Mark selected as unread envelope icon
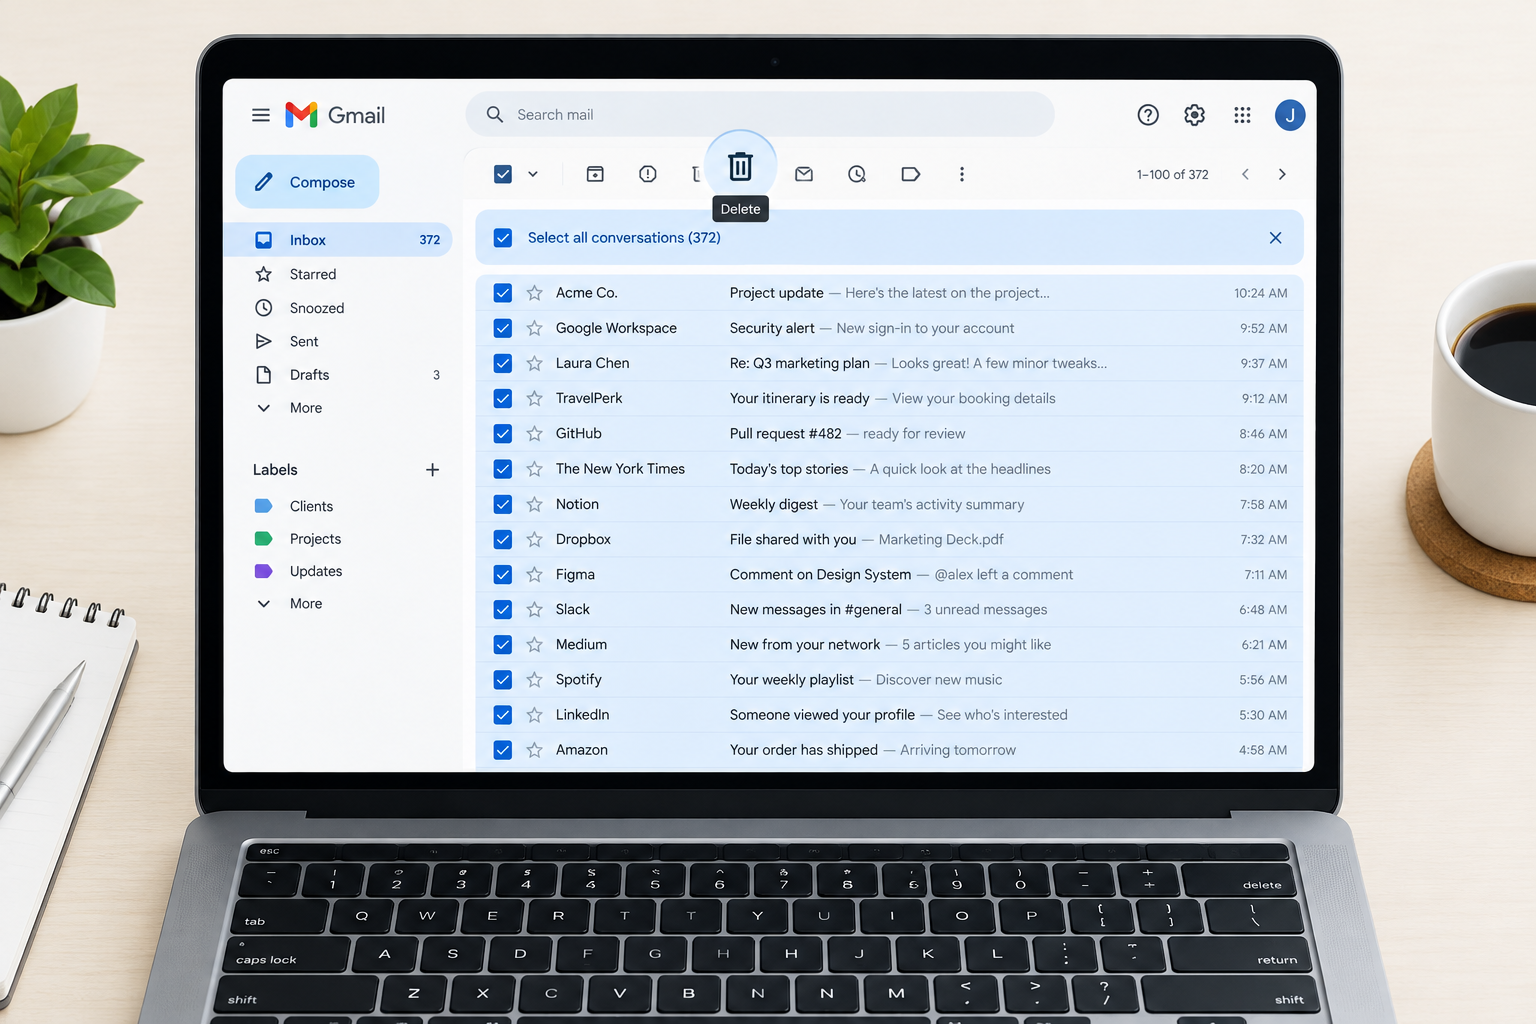 [804, 174]
